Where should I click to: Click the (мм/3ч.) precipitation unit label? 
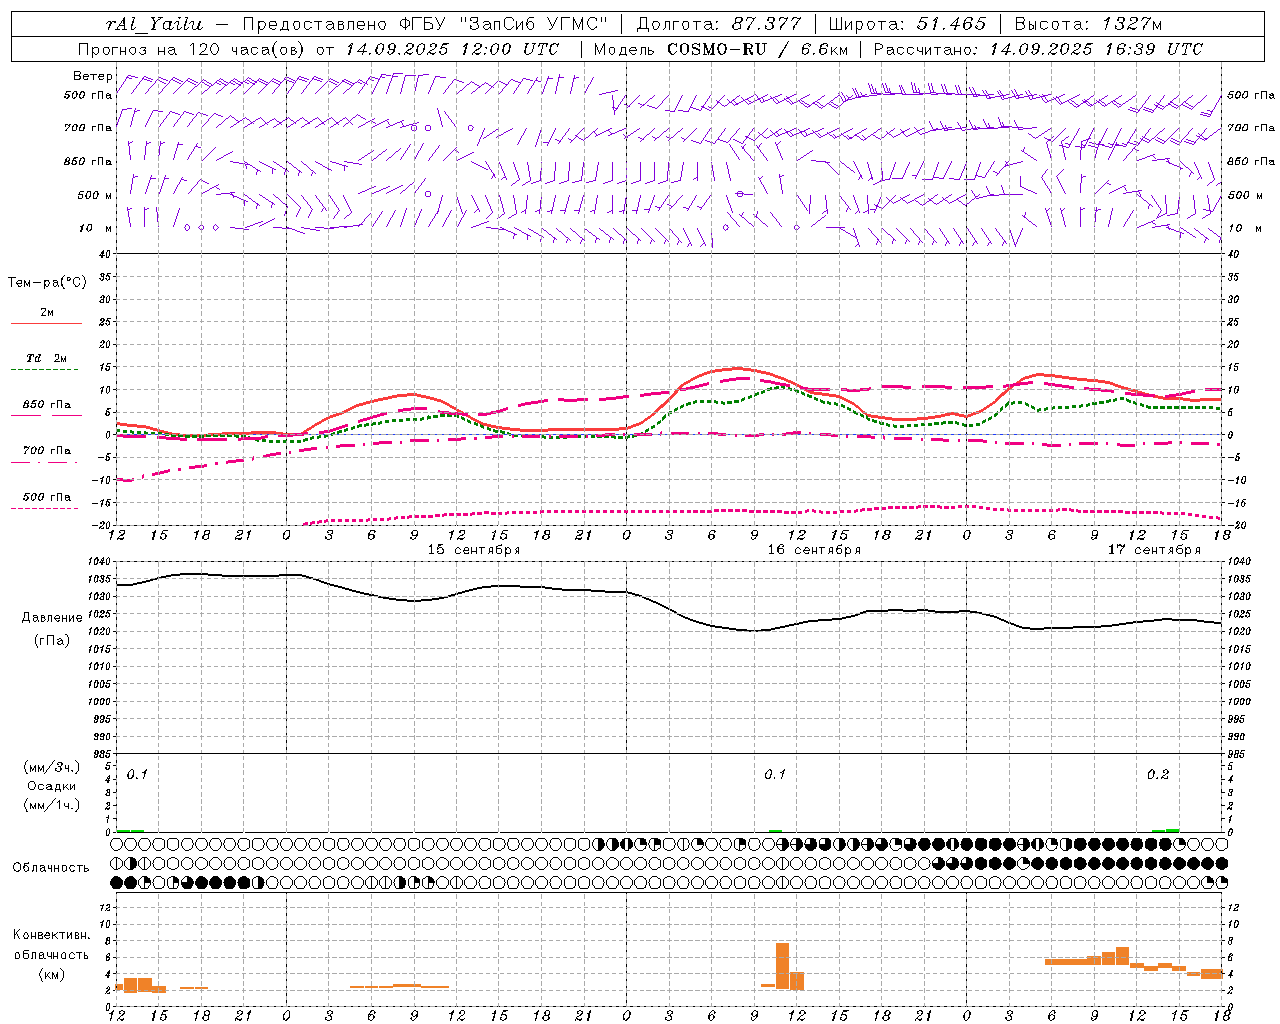(51, 767)
